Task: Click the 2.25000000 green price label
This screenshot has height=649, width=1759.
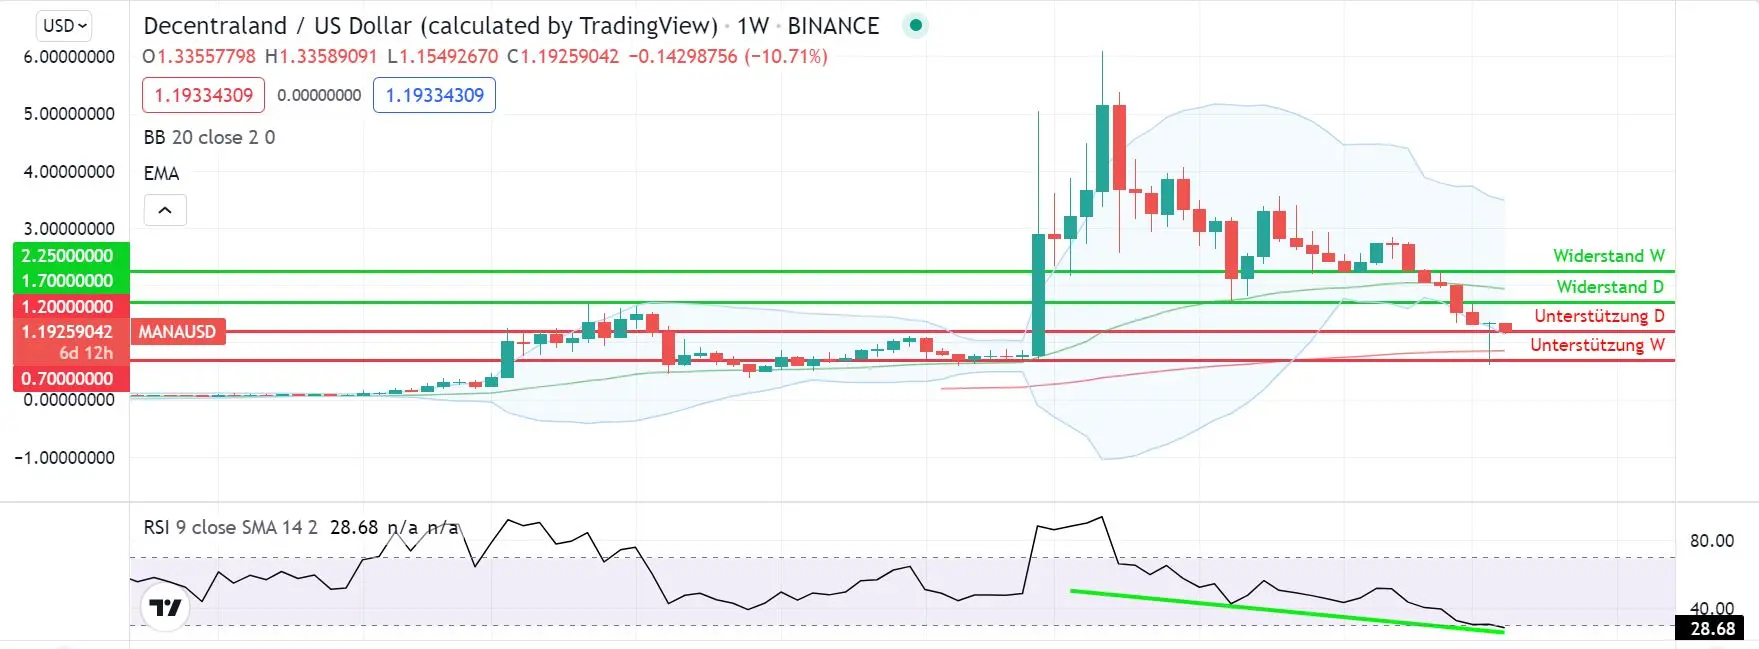Action: (x=71, y=255)
